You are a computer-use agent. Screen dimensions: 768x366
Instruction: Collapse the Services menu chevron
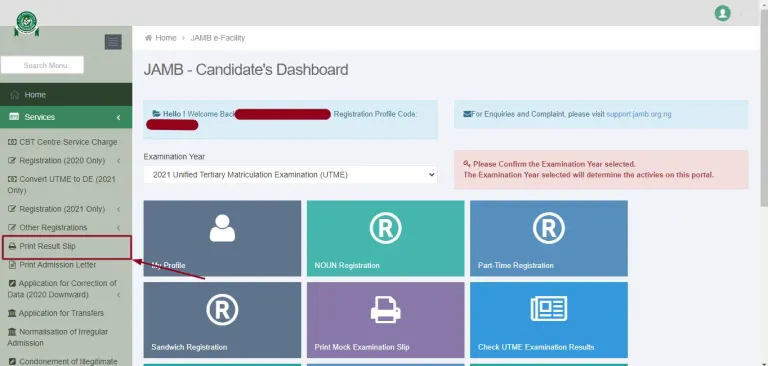point(119,117)
